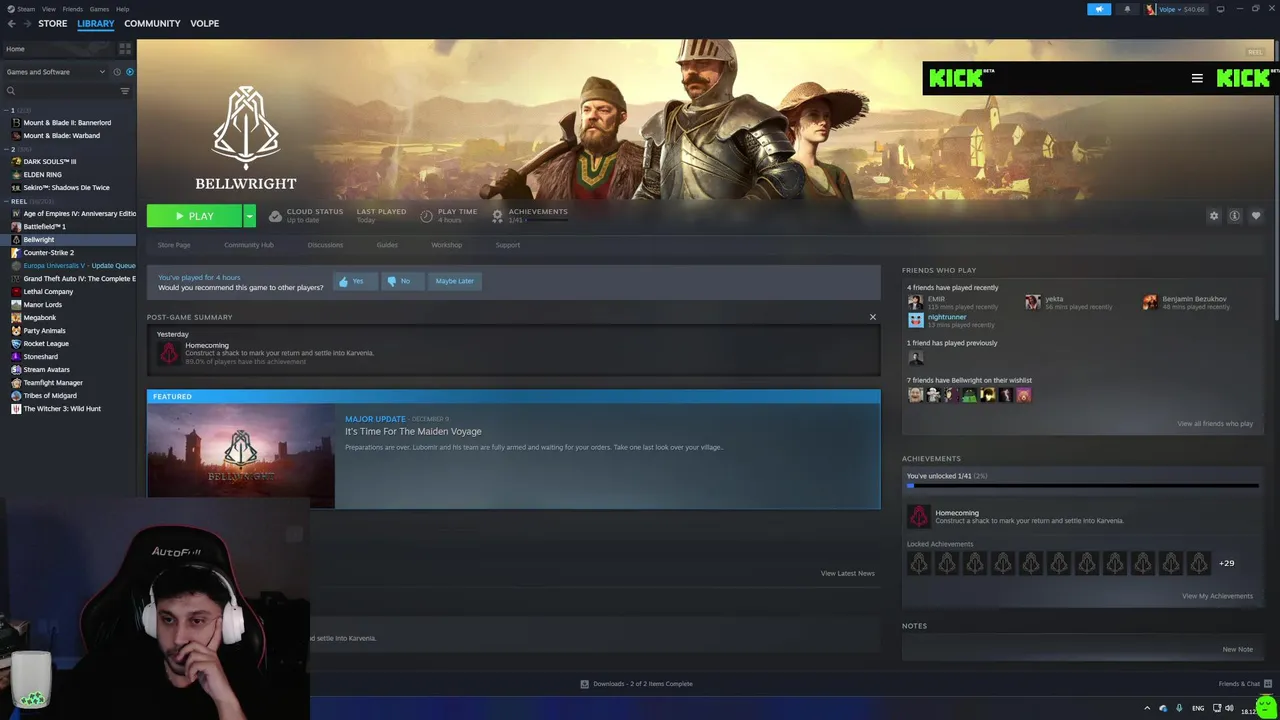Image resolution: width=1280 pixels, height=720 pixels.
Task: Open Community Hub link
Action: (249, 245)
